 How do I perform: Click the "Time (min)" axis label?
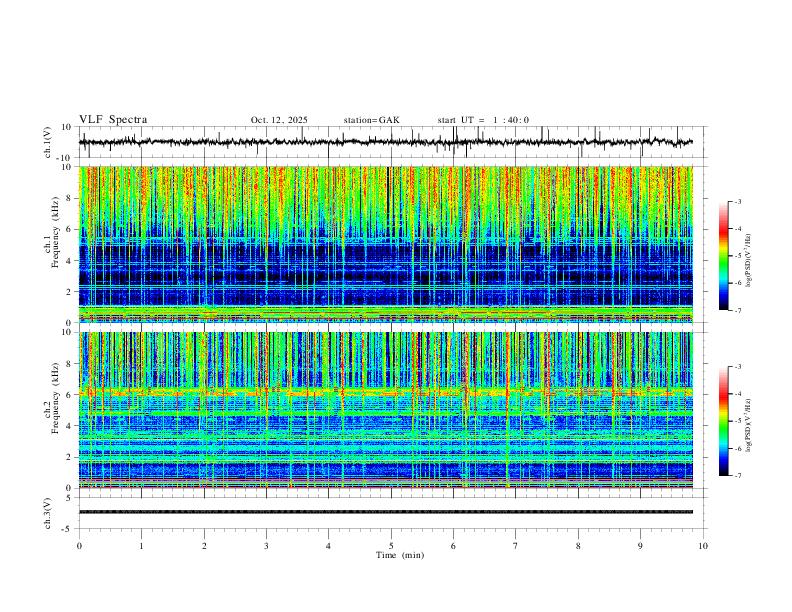click(x=400, y=555)
